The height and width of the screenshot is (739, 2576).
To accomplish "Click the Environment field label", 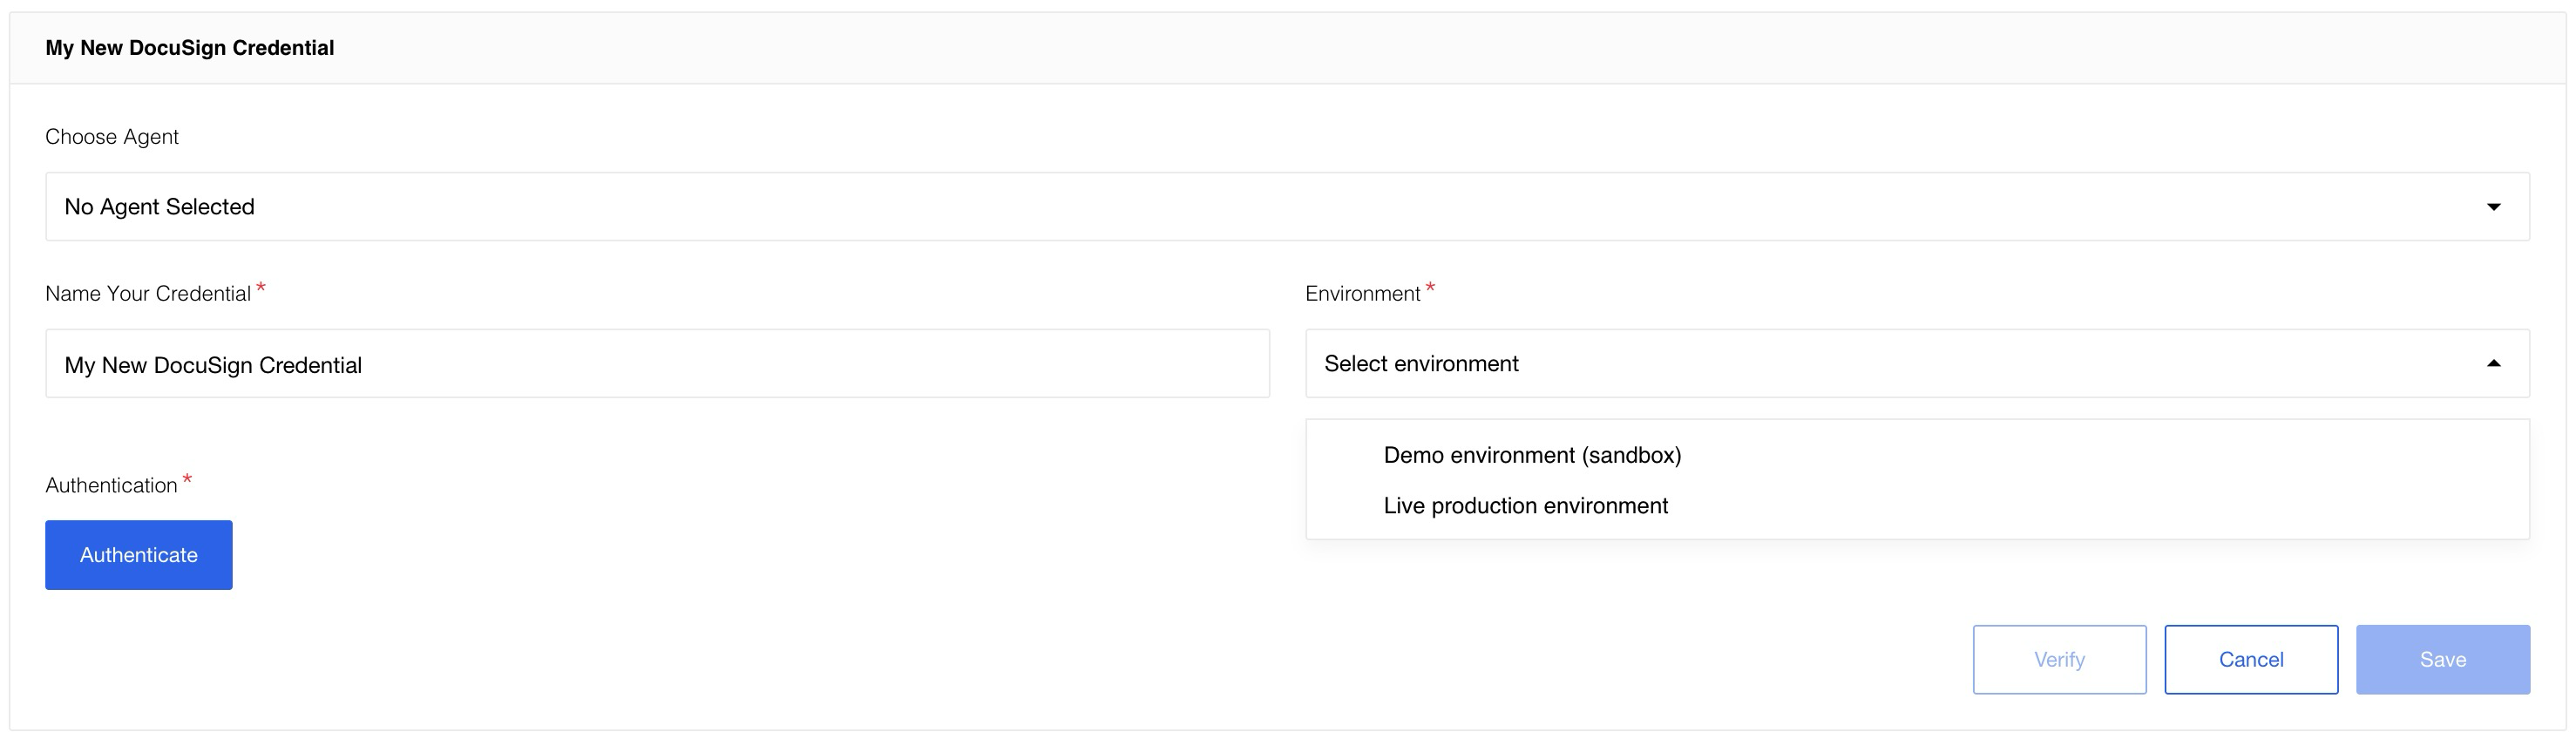I will coord(1362,294).
